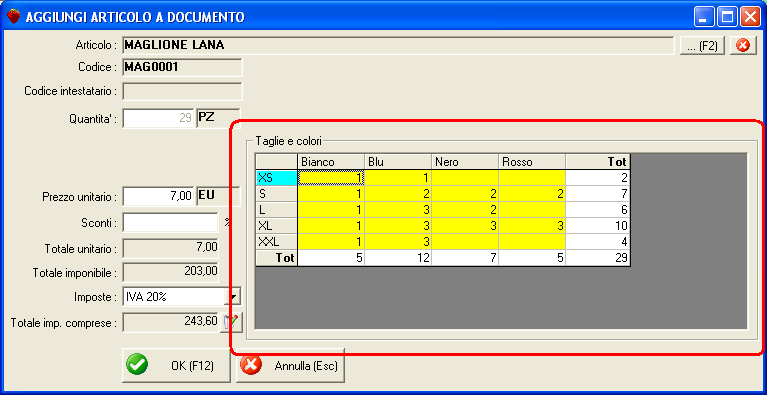Open article lookup with ... (F2) button

(702, 45)
